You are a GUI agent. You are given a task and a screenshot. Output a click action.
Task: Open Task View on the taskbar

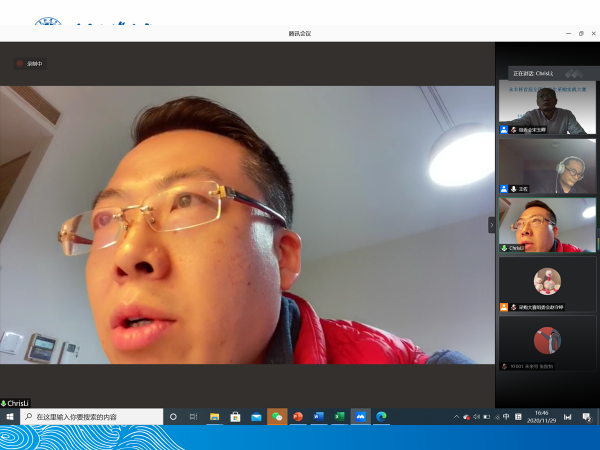(x=193, y=416)
